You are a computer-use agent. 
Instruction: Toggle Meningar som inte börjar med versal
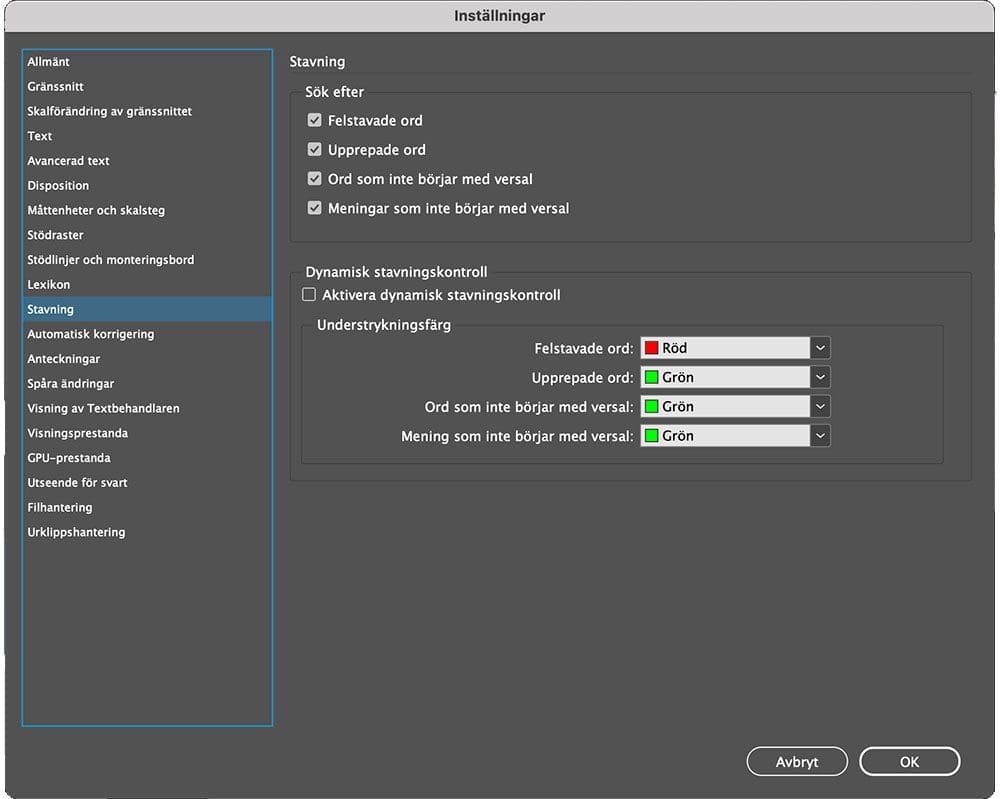click(314, 208)
